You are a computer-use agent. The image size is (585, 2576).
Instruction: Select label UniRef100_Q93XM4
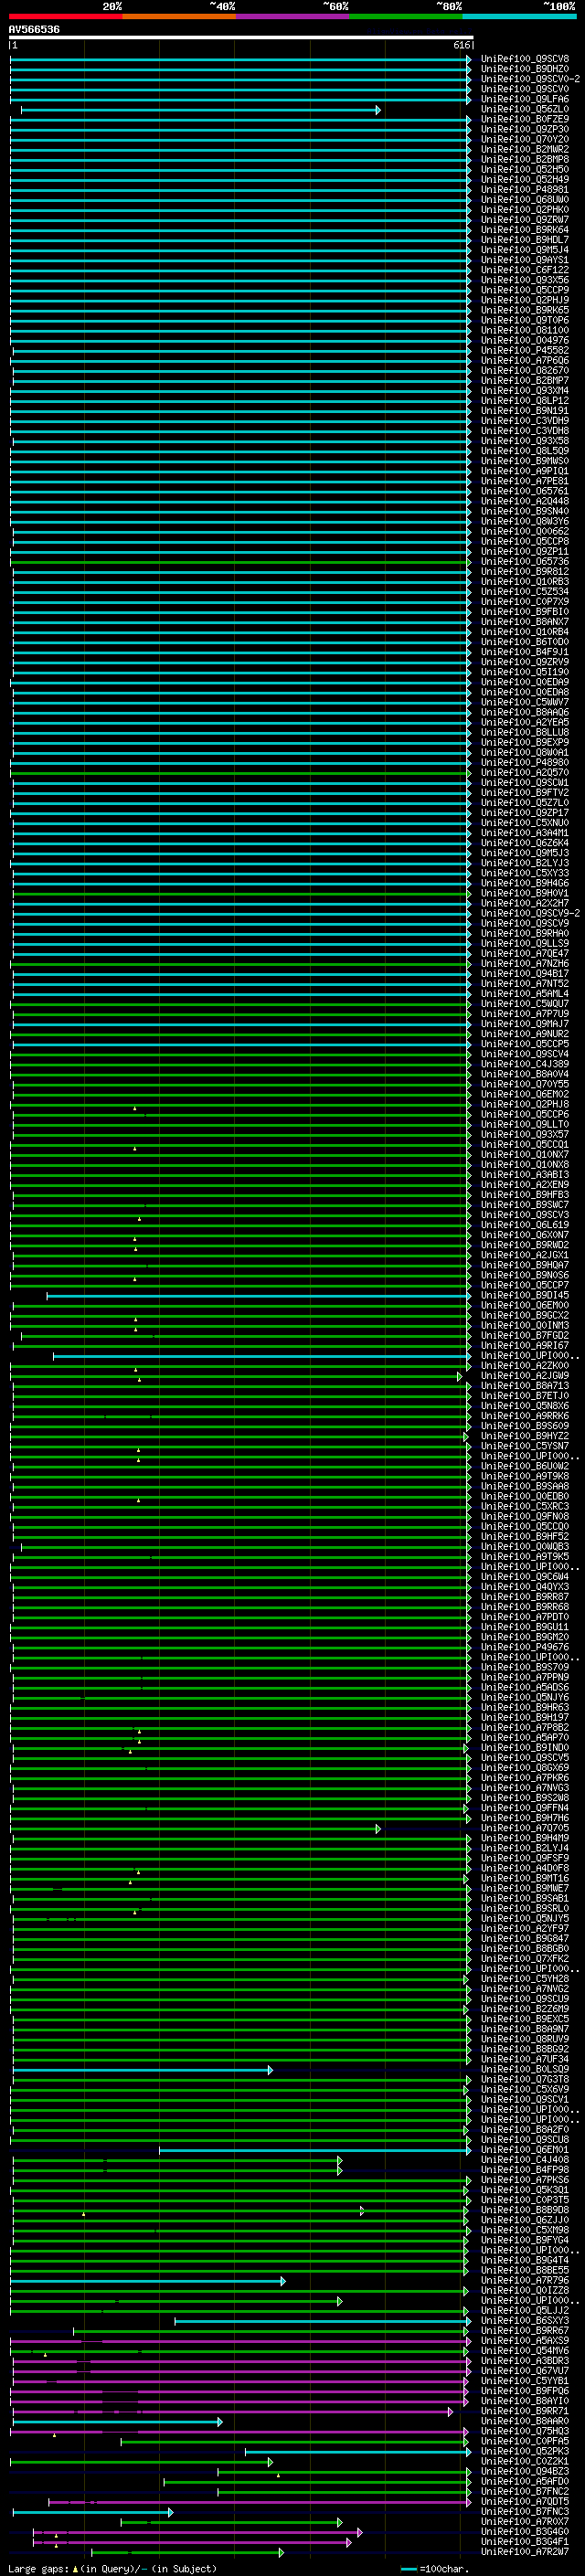click(525, 390)
